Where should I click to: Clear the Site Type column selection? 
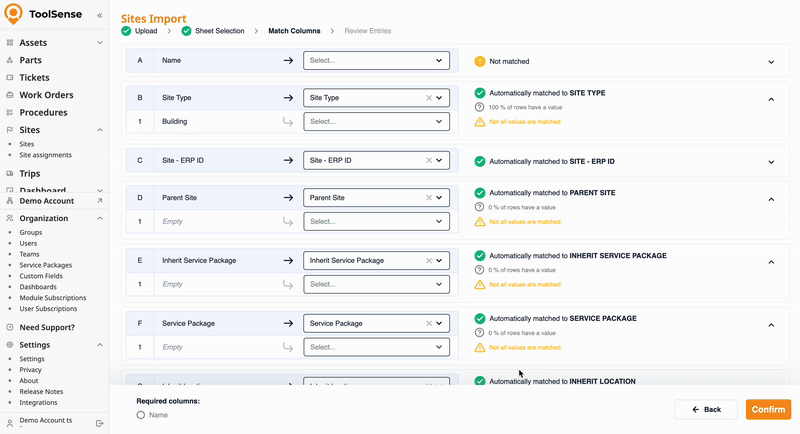tap(429, 98)
